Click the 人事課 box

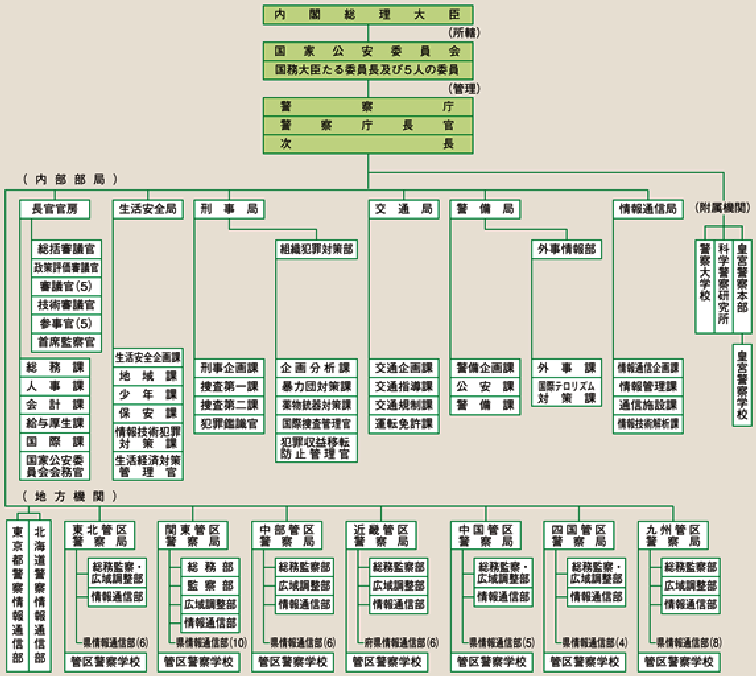[54, 386]
